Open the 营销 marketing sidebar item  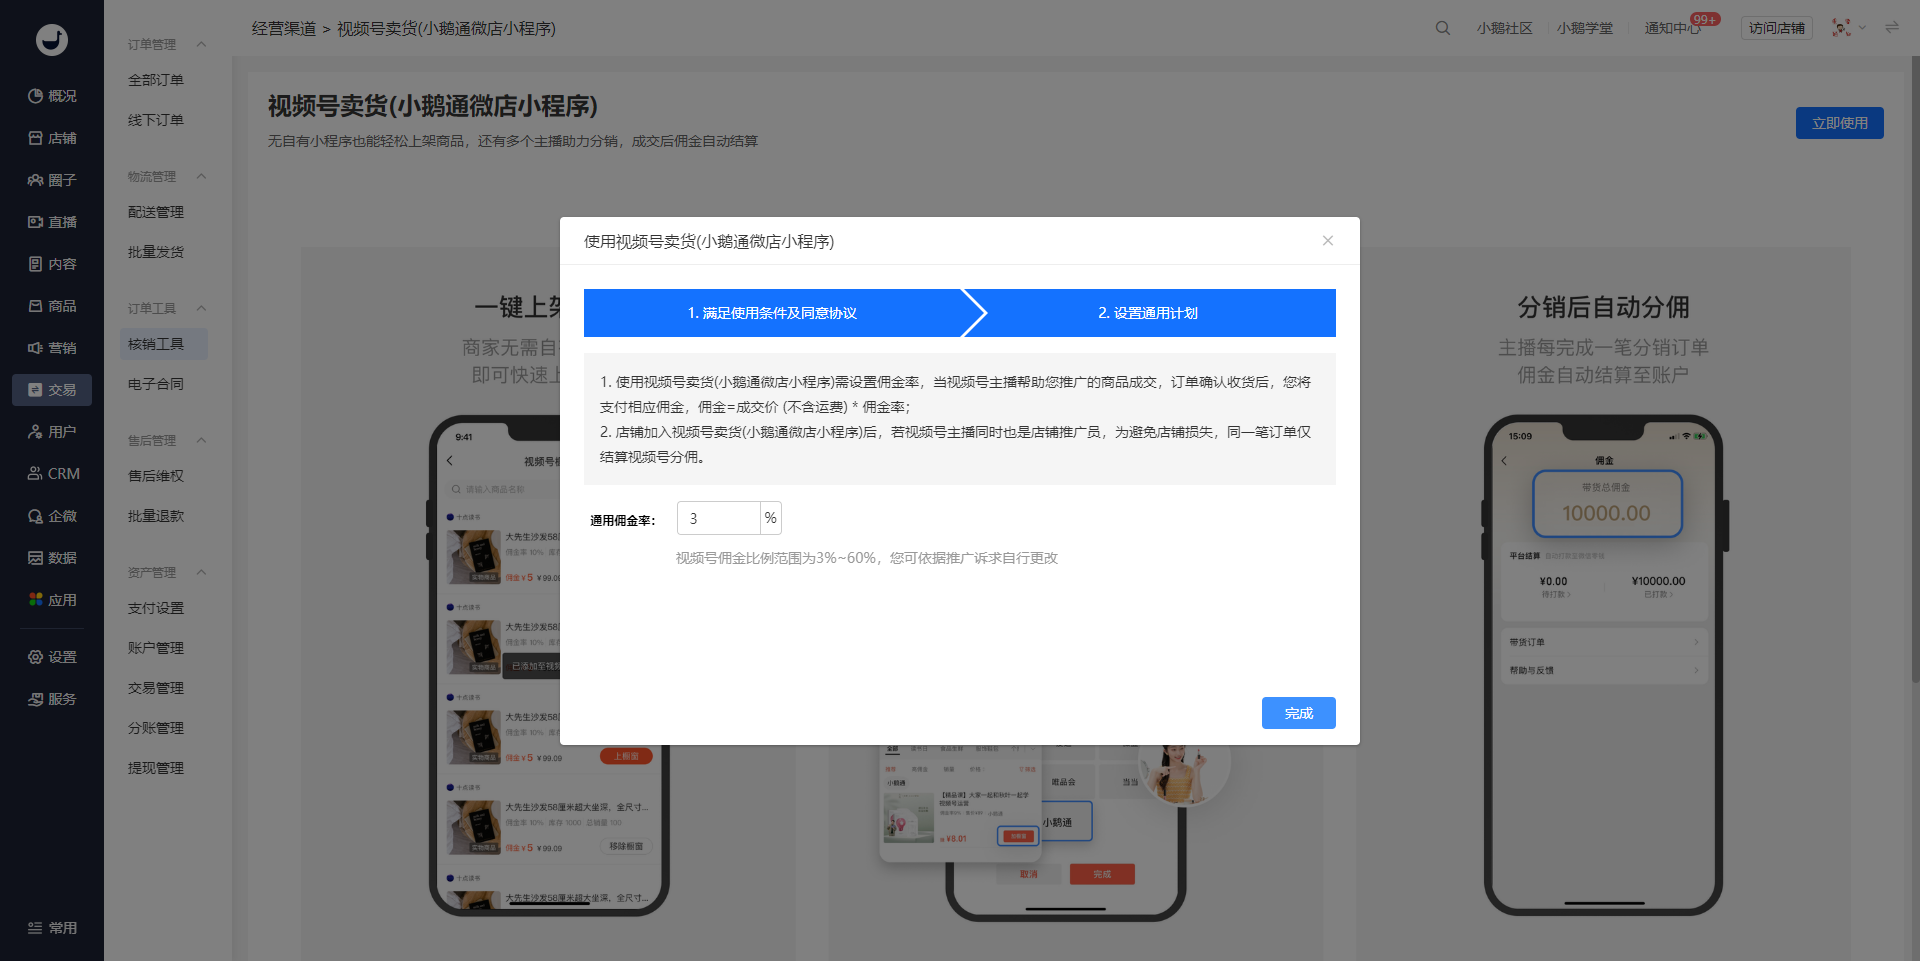tap(52, 348)
